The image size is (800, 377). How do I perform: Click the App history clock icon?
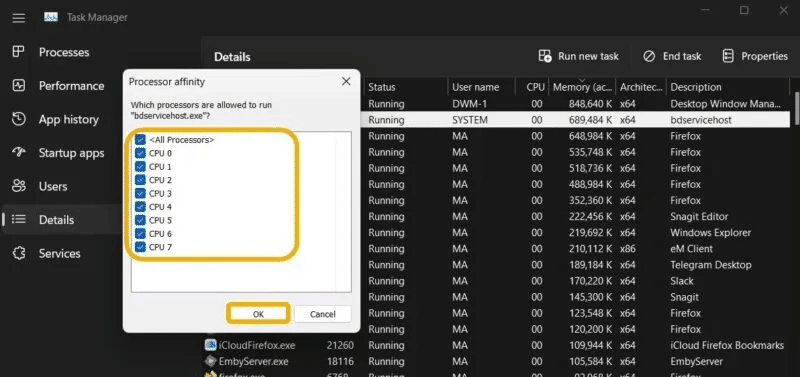point(19,119)
